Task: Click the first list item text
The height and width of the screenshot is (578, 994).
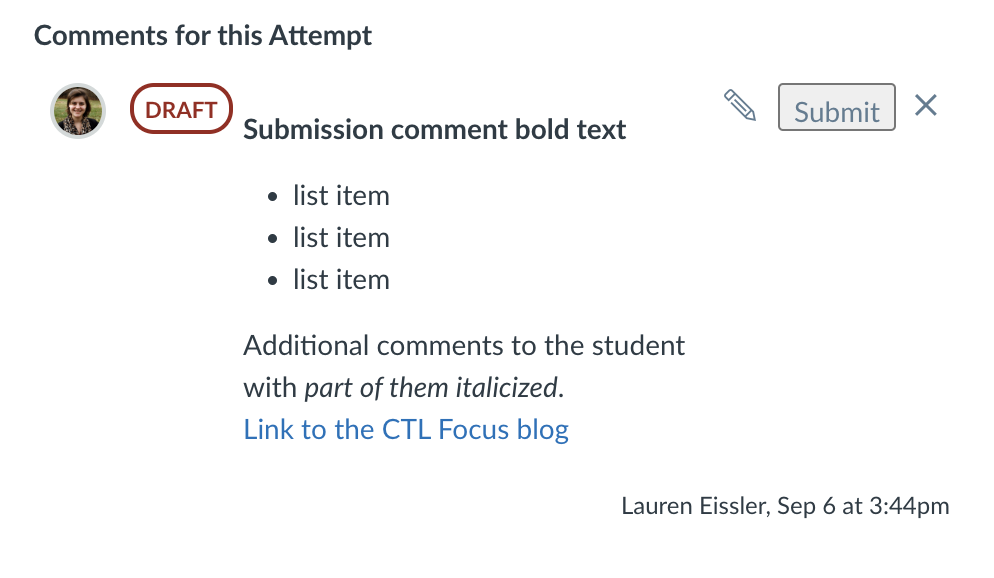Action: [341, 196]
